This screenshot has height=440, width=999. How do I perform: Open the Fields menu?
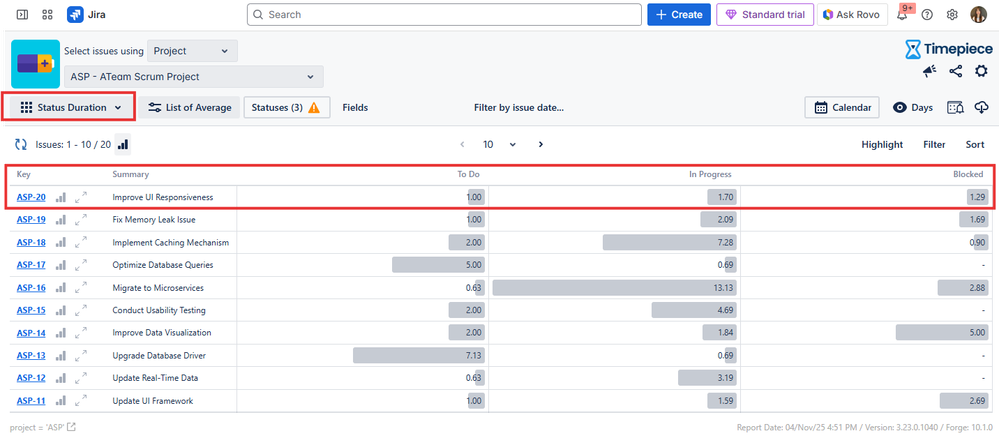click(x=355, y=108)
